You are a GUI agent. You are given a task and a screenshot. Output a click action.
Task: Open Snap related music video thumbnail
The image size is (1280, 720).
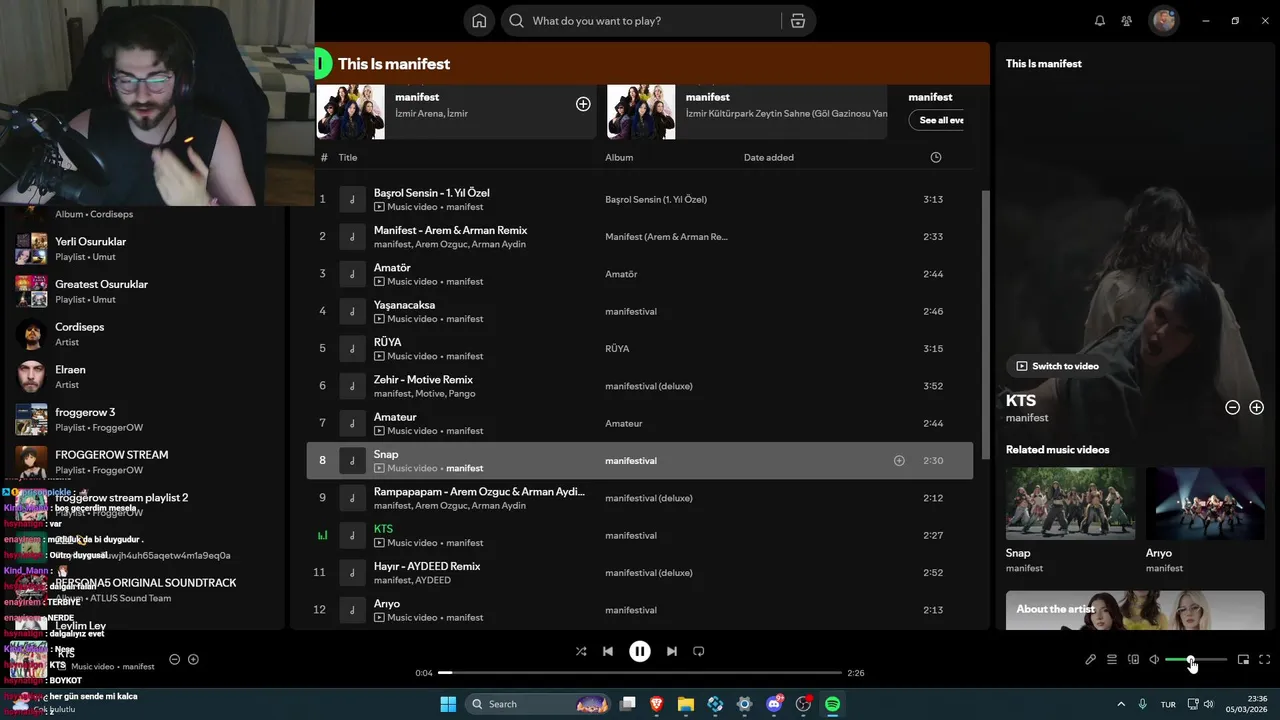1070,504
